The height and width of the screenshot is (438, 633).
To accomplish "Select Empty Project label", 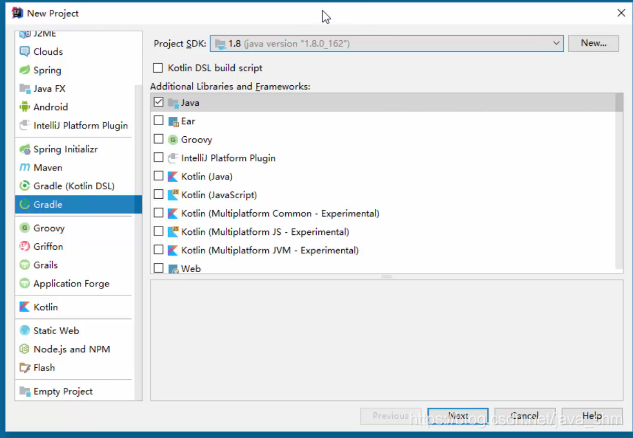I will pyautogui.click(x=63, y=392).
